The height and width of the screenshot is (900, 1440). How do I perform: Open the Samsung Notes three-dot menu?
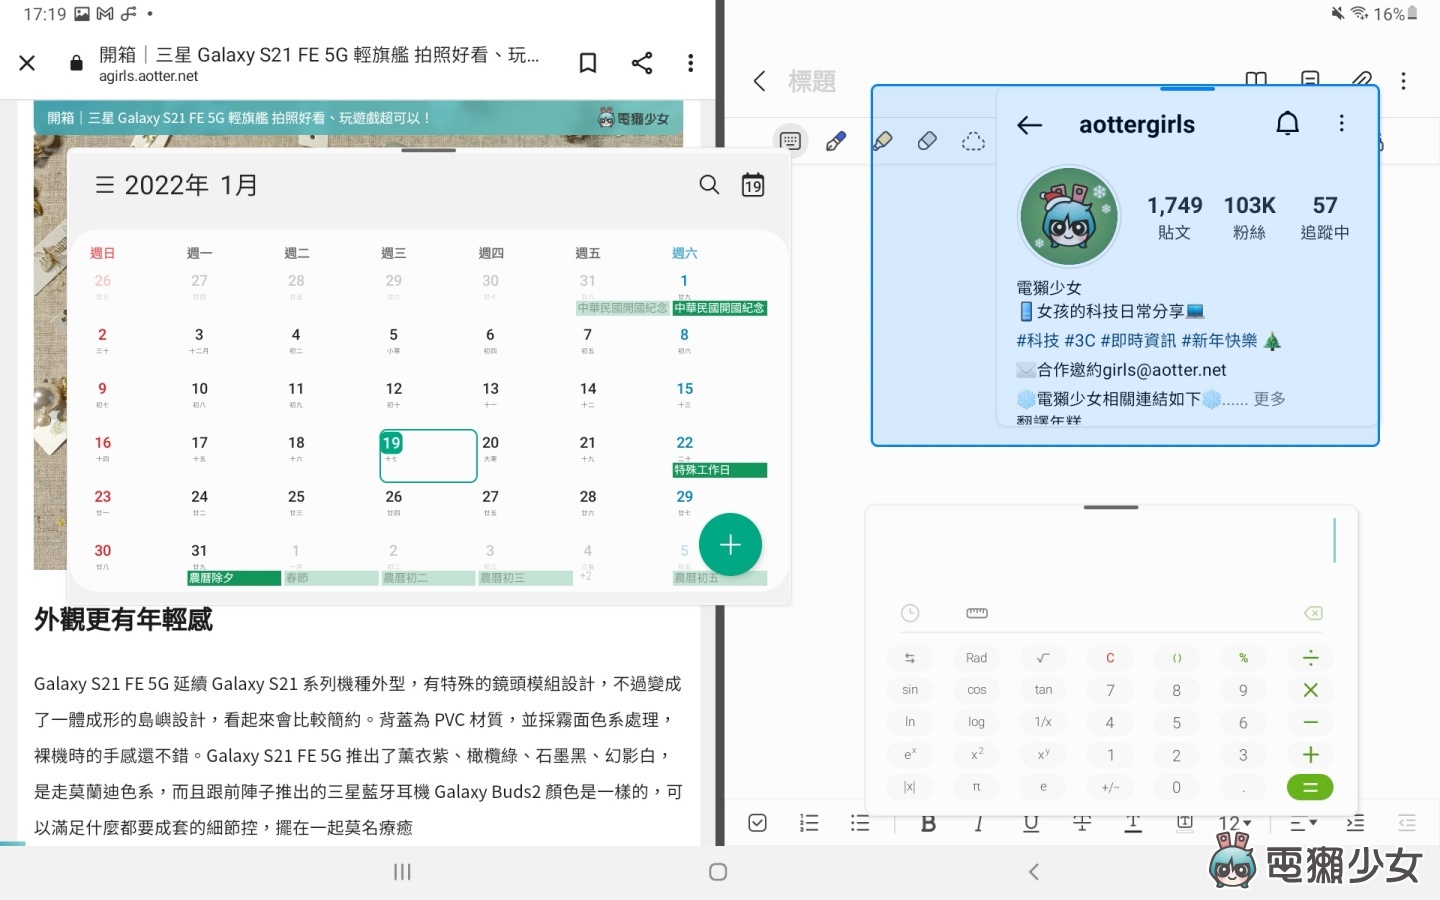point(1403,80)
